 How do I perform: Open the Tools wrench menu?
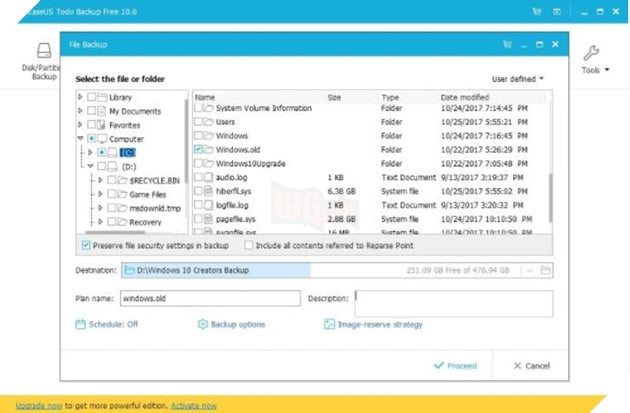pyautogui.click(x=592, y=58)
